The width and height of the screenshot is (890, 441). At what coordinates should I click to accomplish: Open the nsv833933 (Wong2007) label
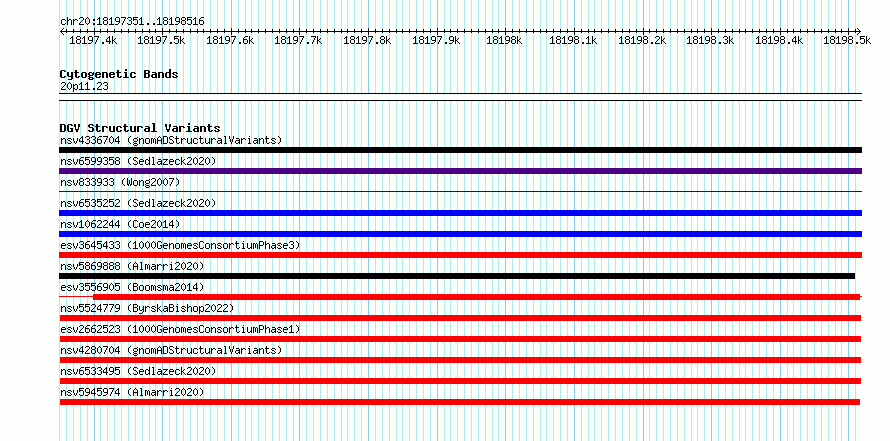(x=120, y=182)
